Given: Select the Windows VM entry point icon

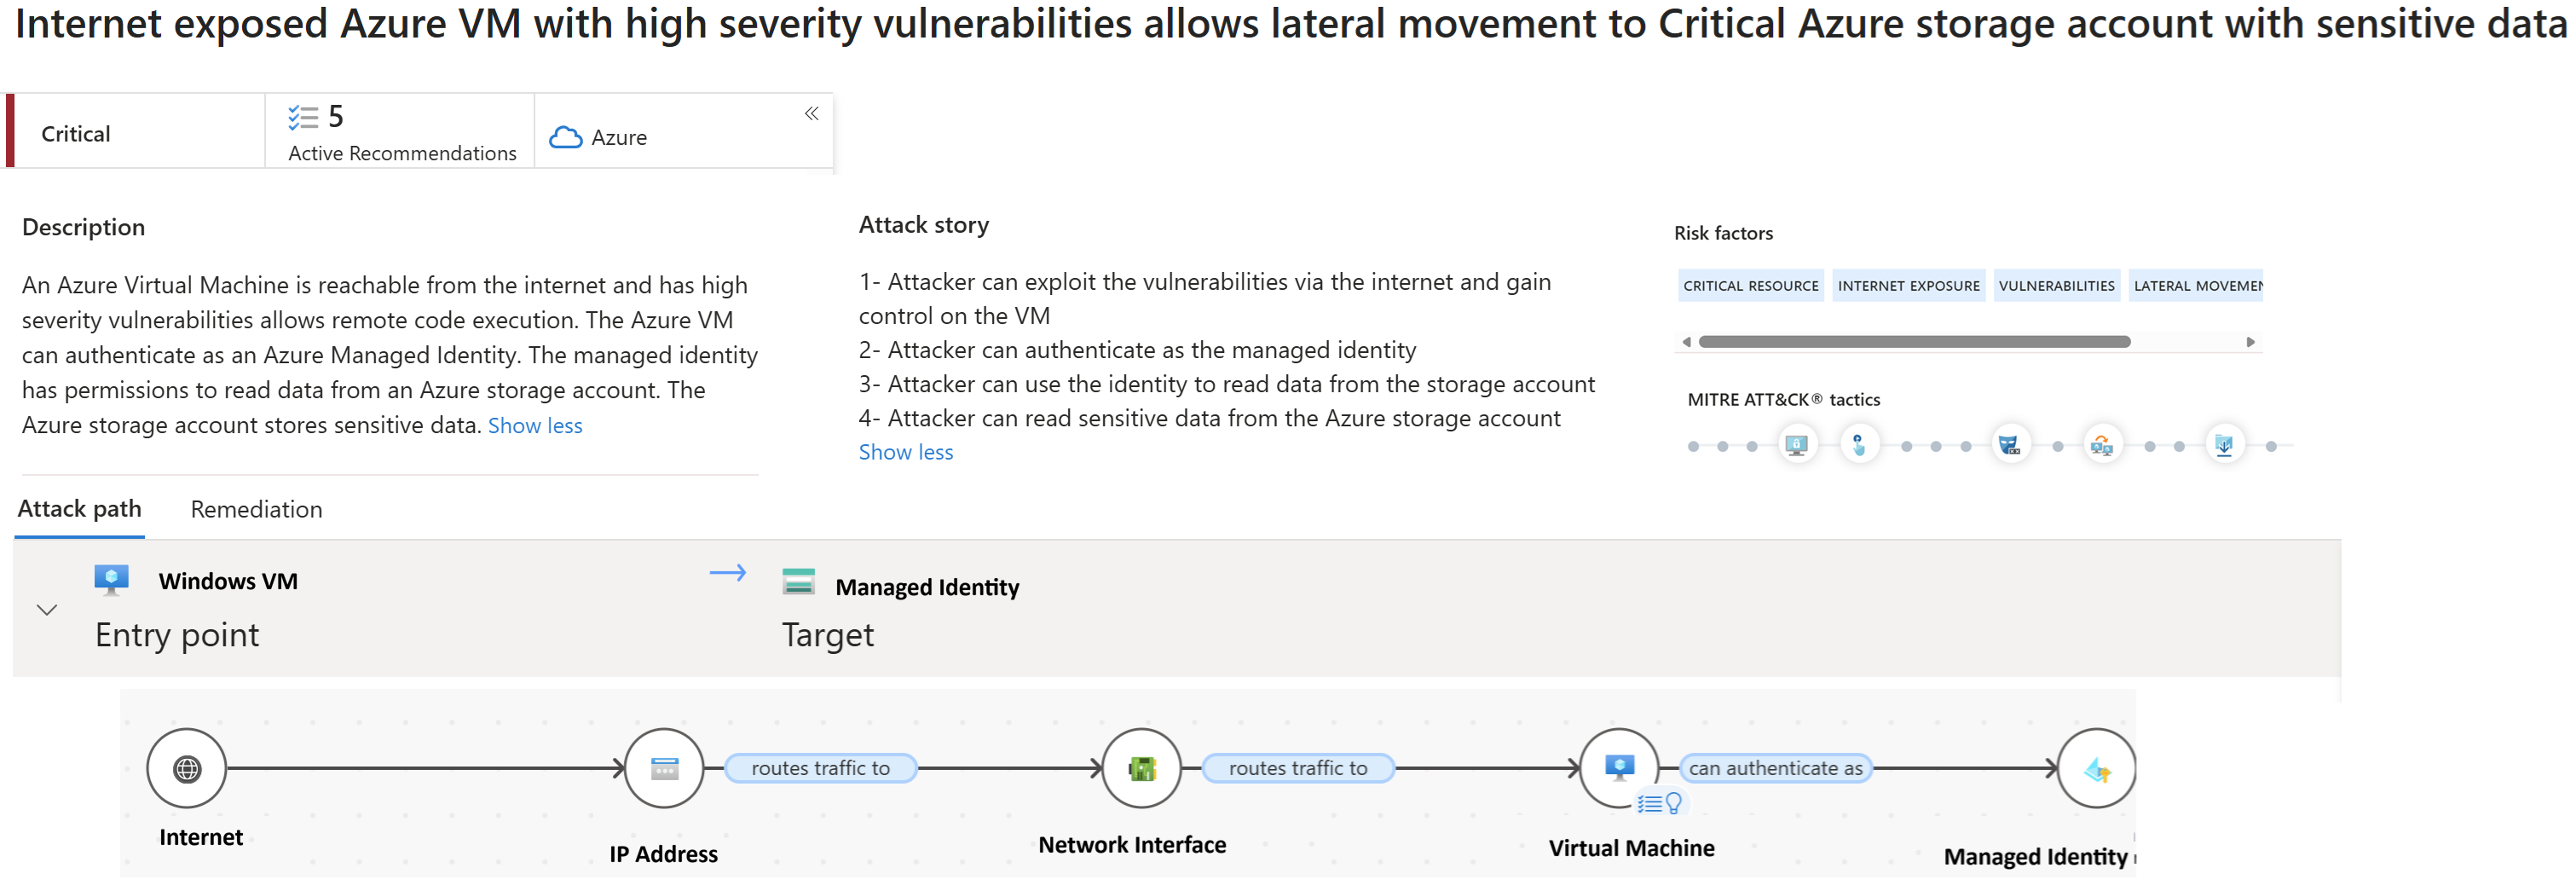Looking at the screenshot, I should [x=112, y=579].
